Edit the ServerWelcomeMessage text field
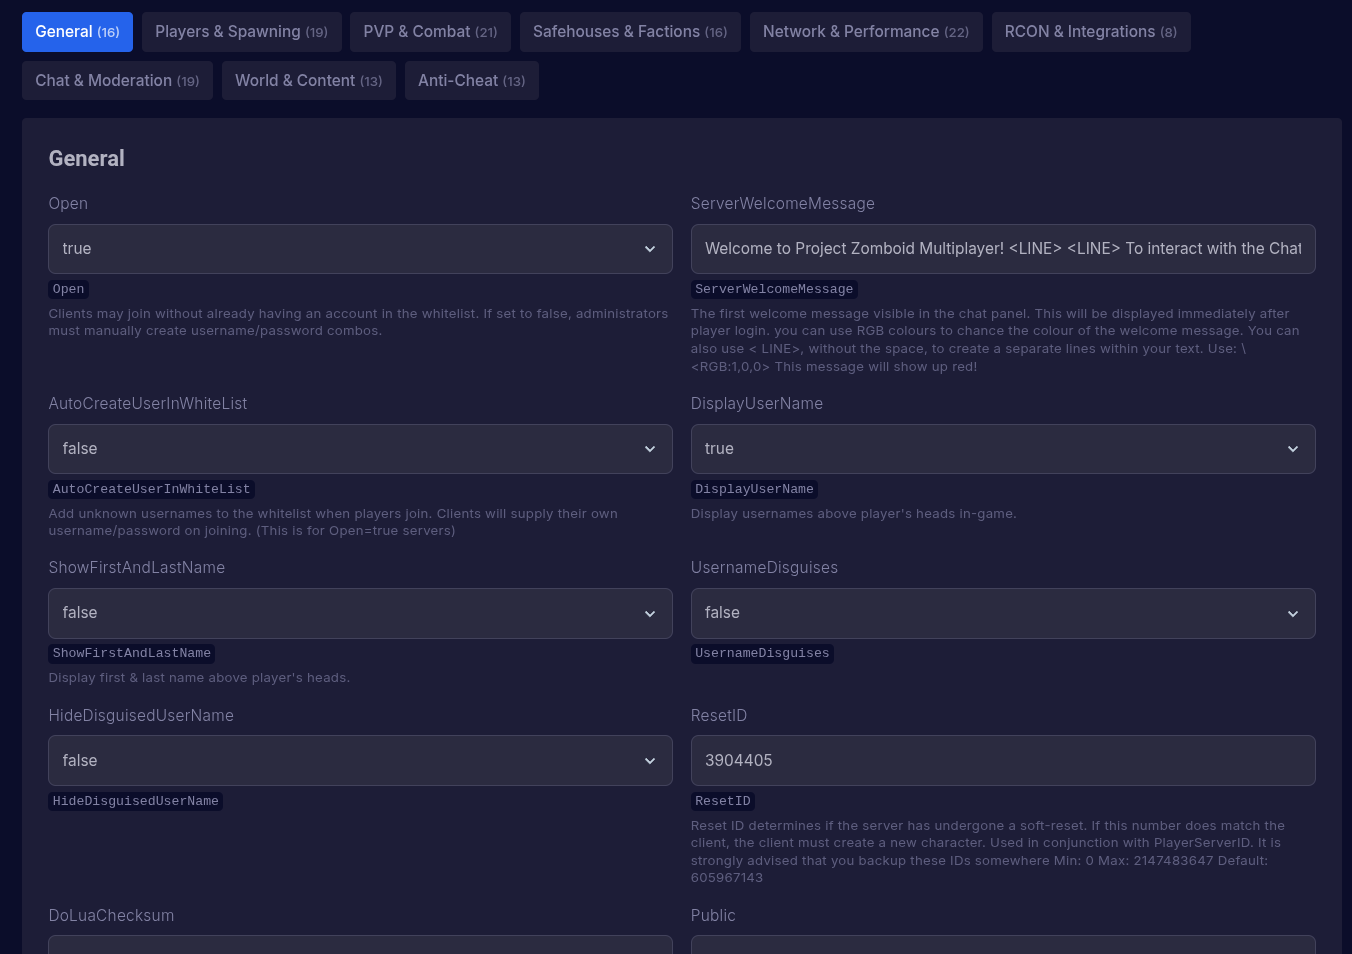This screenshot has height=954, width=1352. (x=1003, y=248)
